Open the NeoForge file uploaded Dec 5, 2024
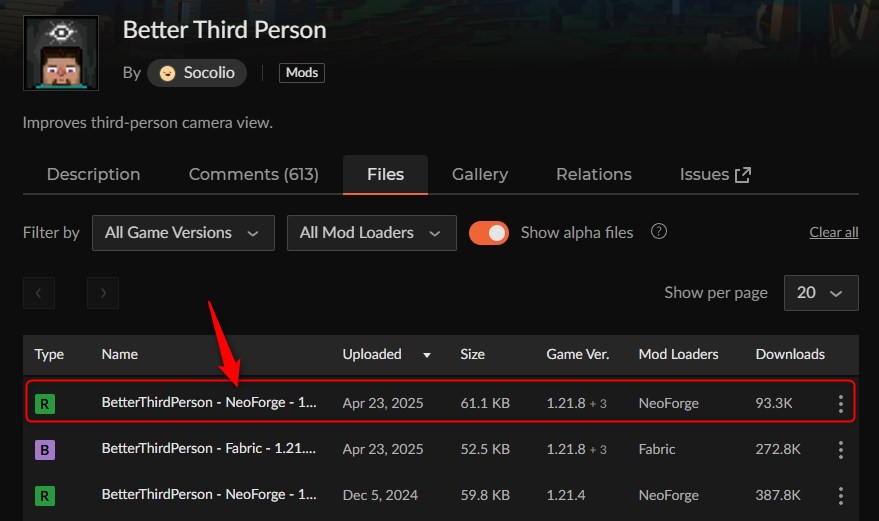 click(209, 494)
